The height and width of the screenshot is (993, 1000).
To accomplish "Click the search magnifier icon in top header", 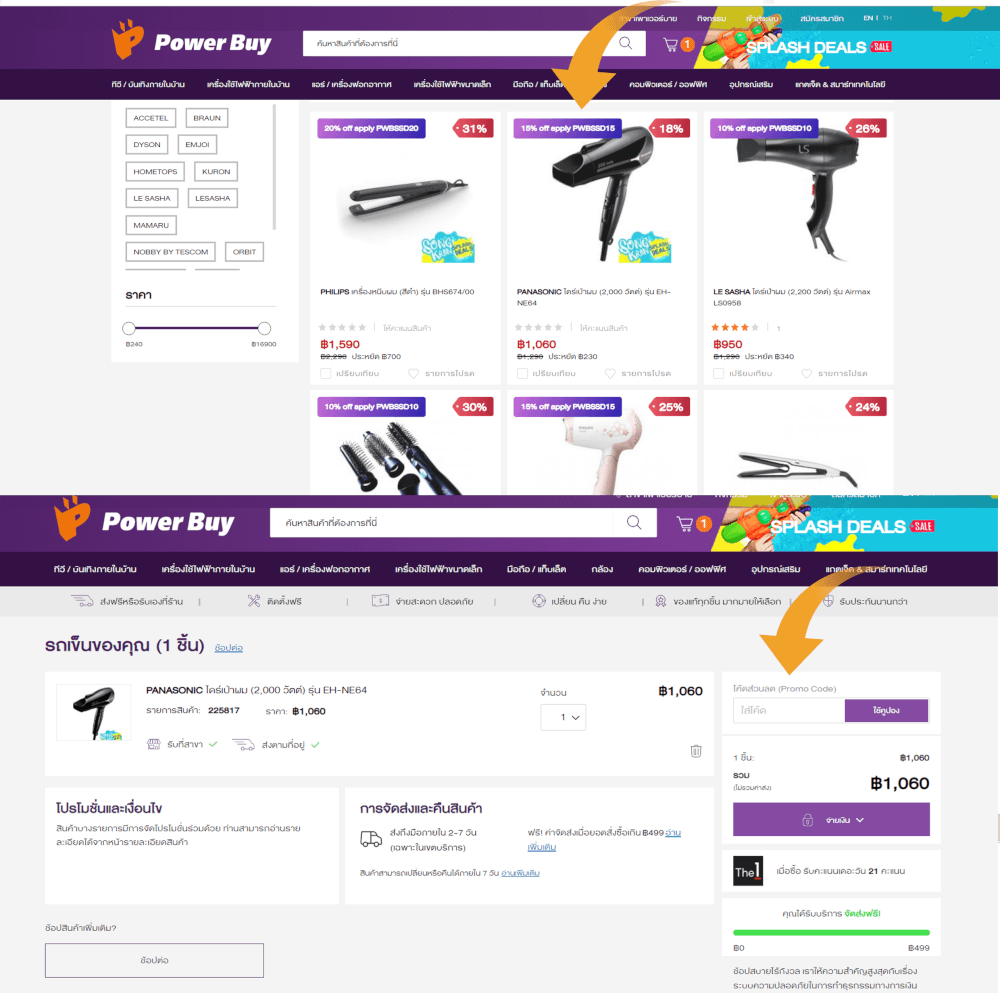I will coord(626,43).
